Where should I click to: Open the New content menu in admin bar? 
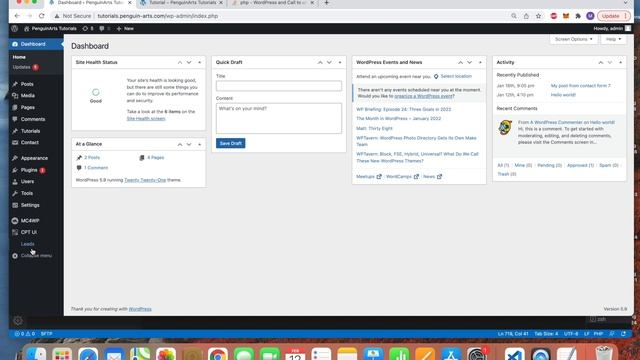(x=125, y=29)
